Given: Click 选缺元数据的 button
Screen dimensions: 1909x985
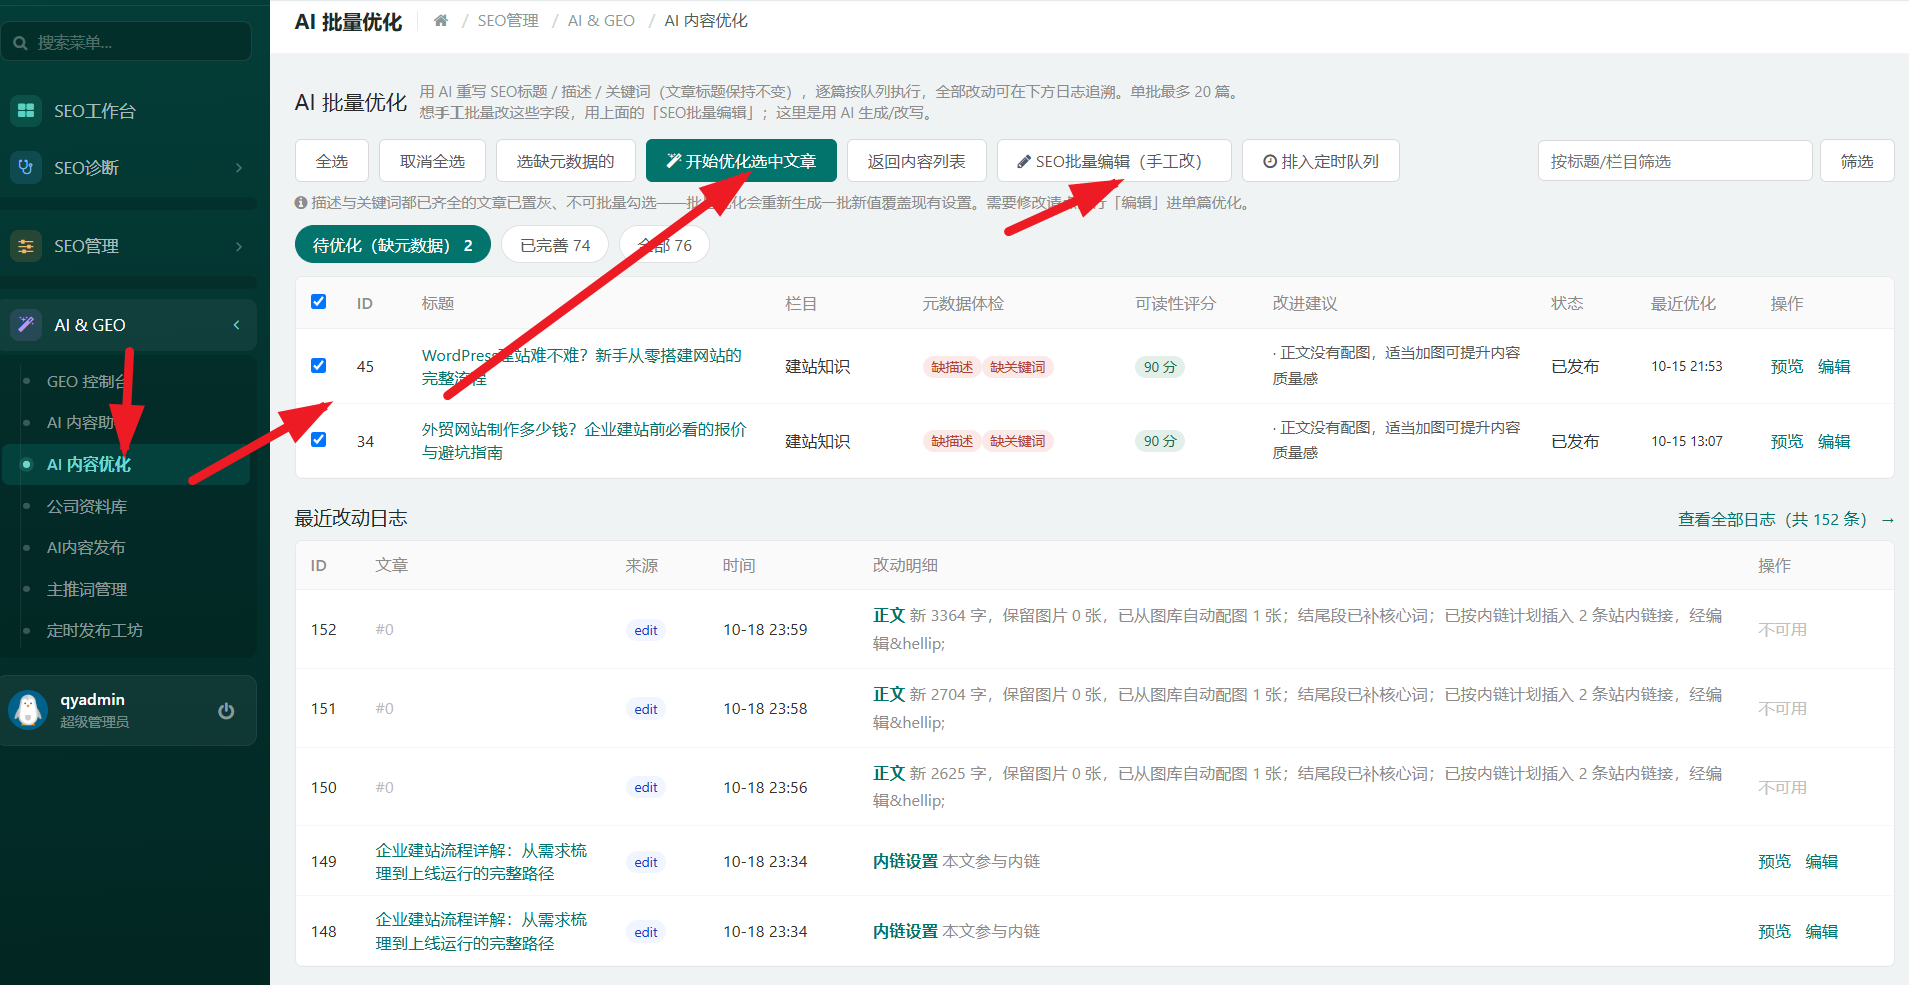Looking at the screenshot, I should (x=565, y=161).
